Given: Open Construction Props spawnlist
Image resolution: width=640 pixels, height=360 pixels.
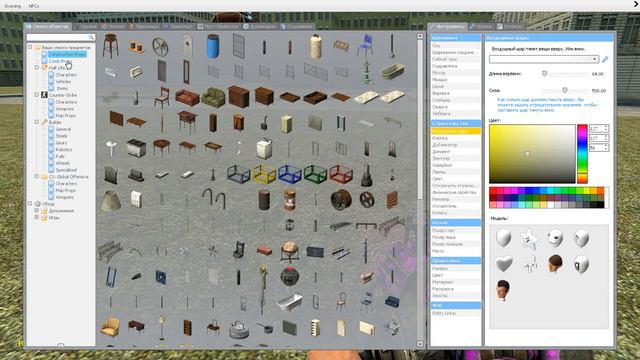Looking at the screenshot, I should pos(67,54).
